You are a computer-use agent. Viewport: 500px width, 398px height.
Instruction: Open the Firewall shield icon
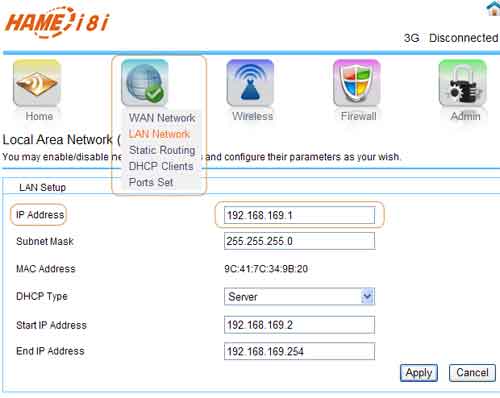tap(357, 83)
